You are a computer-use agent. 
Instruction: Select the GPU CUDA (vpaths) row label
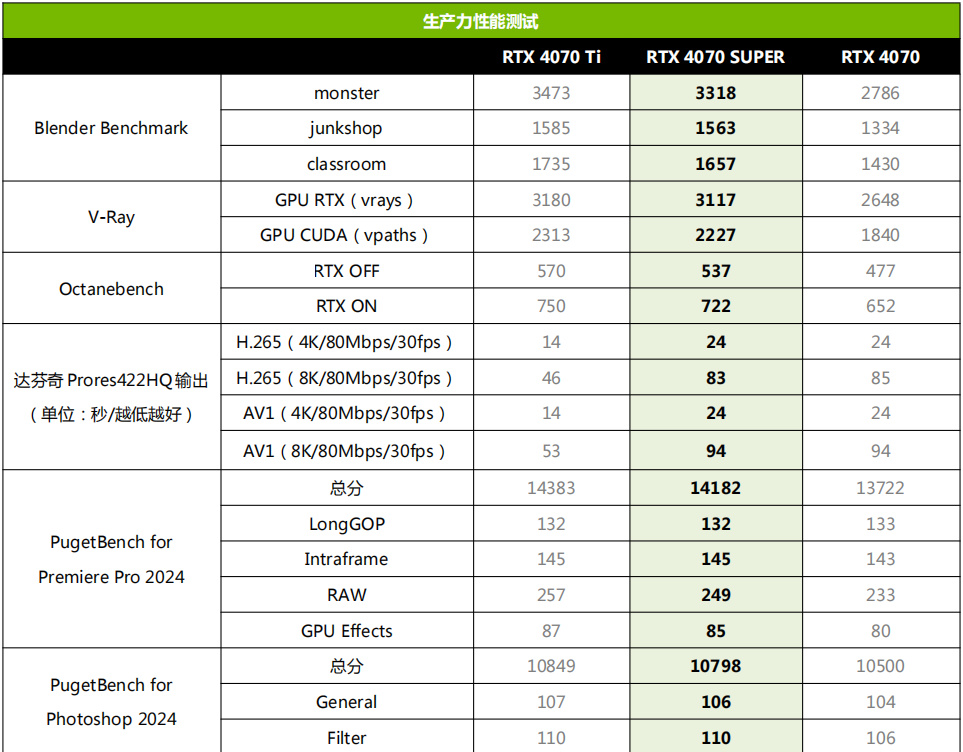pyautogui.click(x=344, y=235)
